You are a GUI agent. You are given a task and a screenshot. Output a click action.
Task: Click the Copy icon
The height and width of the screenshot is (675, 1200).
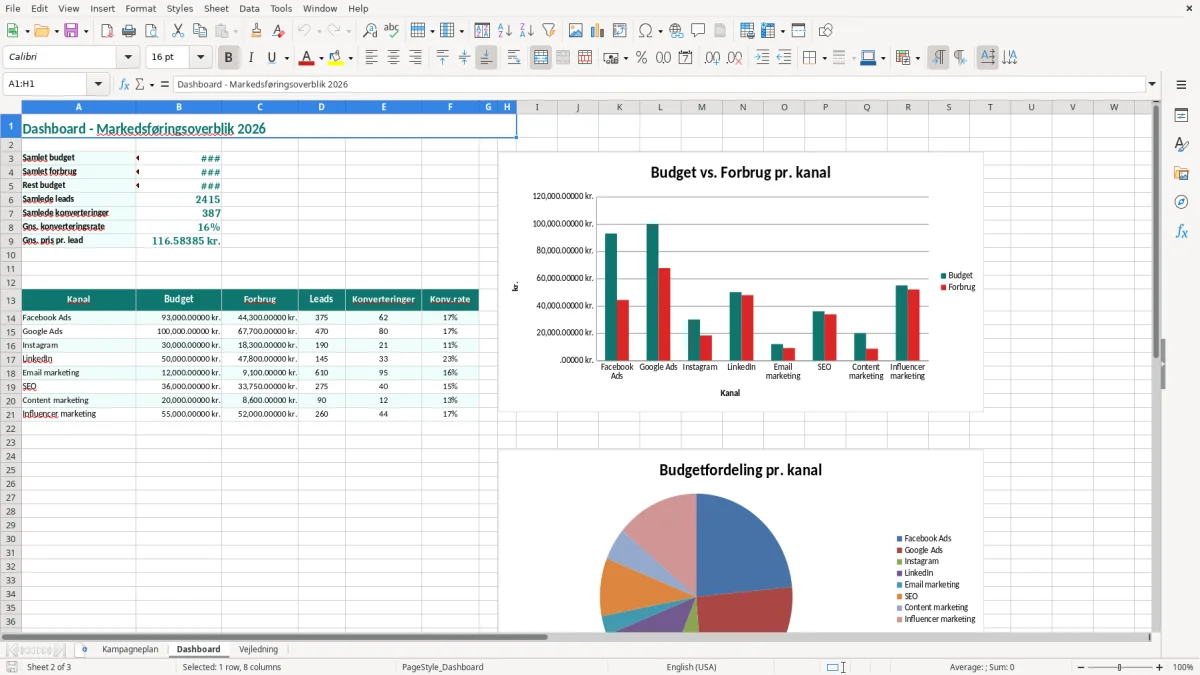pos(200,31)
